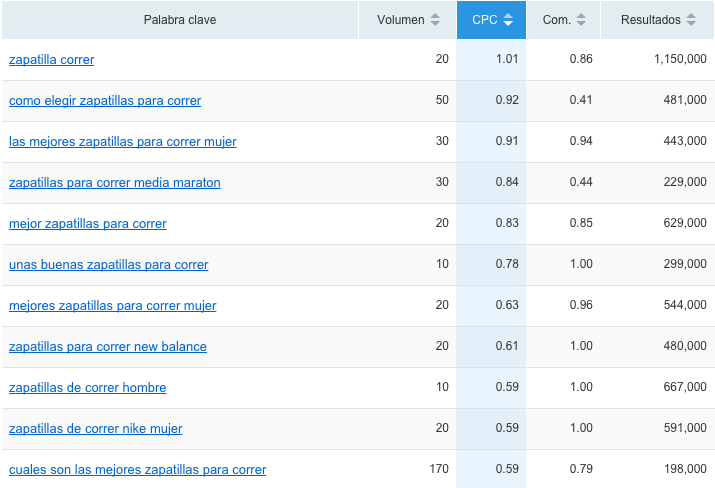This screenshot has height=488, width=715.
Task: Open 'cuales son las mejores zapatillas' link
Action: point(138,470)
